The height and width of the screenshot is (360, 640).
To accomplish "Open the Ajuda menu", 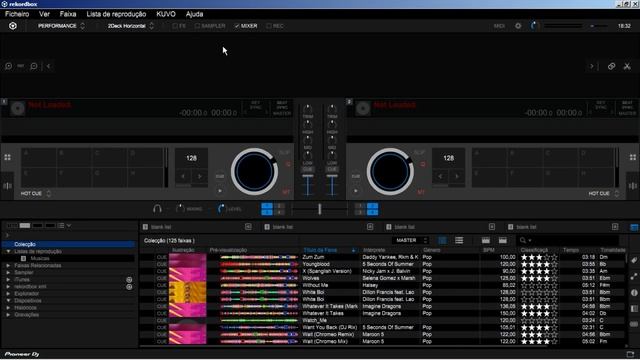I will [195, 14].
